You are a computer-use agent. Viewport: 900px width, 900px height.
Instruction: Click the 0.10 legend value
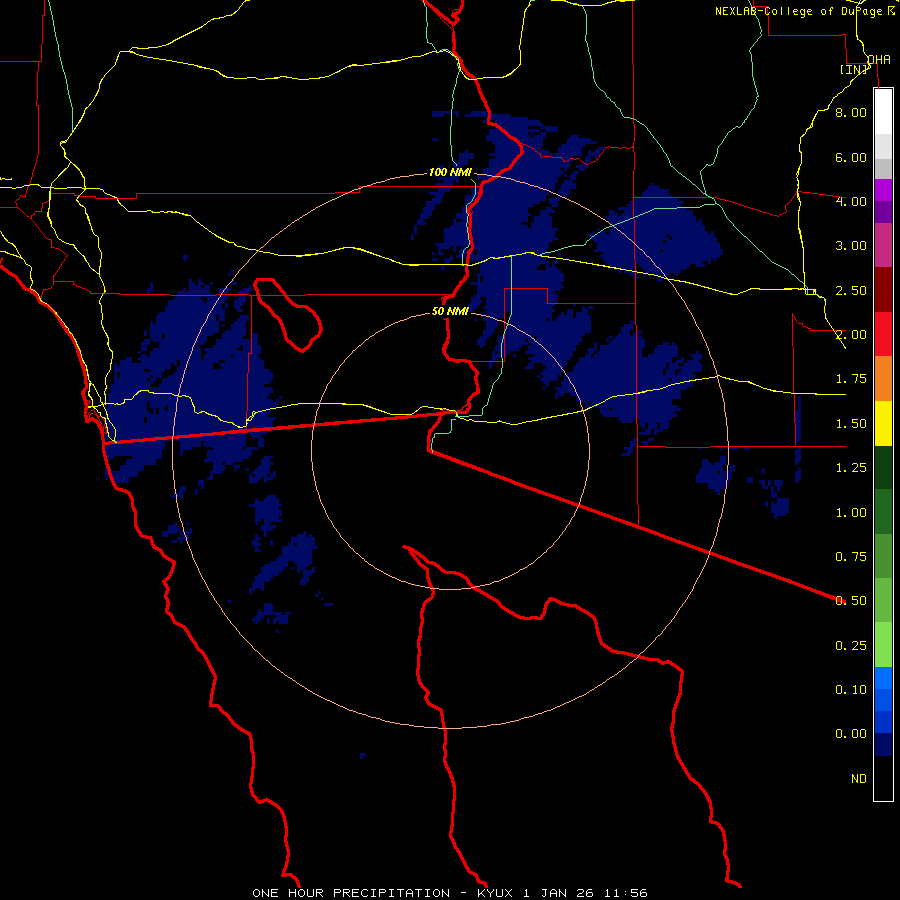pos(851,690)
